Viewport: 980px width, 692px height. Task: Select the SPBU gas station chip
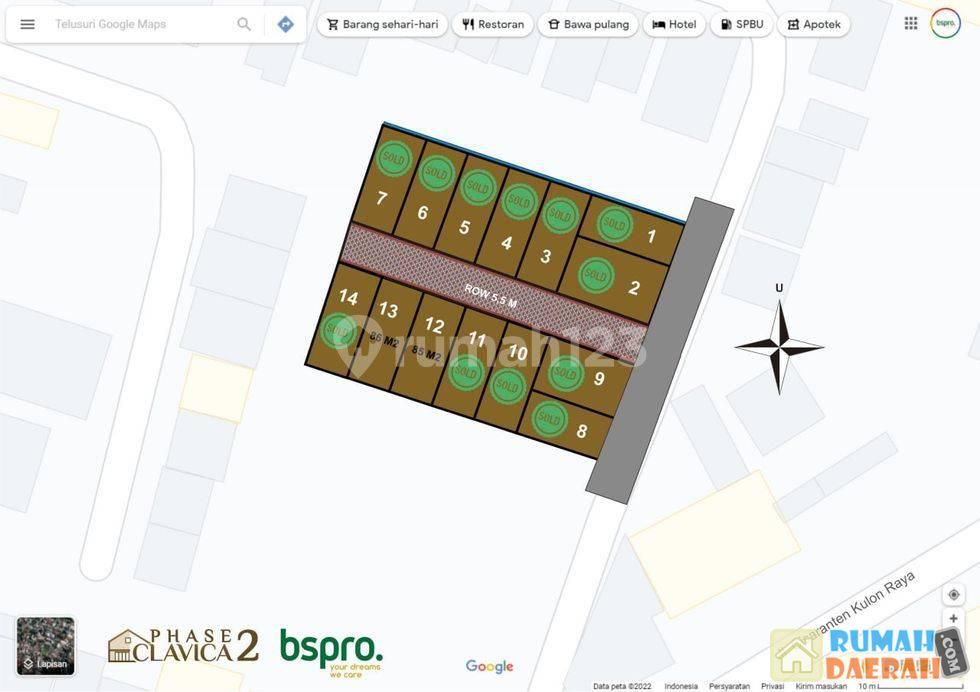(x=741, y=24)
